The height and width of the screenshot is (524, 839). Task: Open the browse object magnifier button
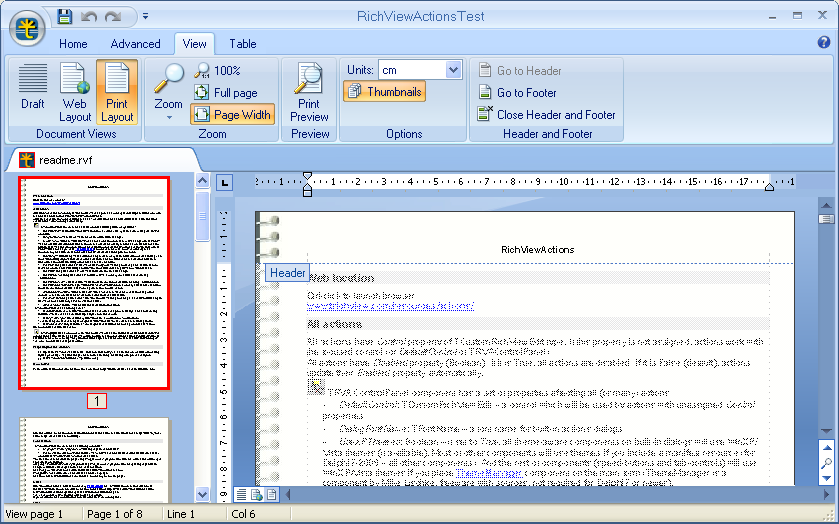click(x=826, y=463)
